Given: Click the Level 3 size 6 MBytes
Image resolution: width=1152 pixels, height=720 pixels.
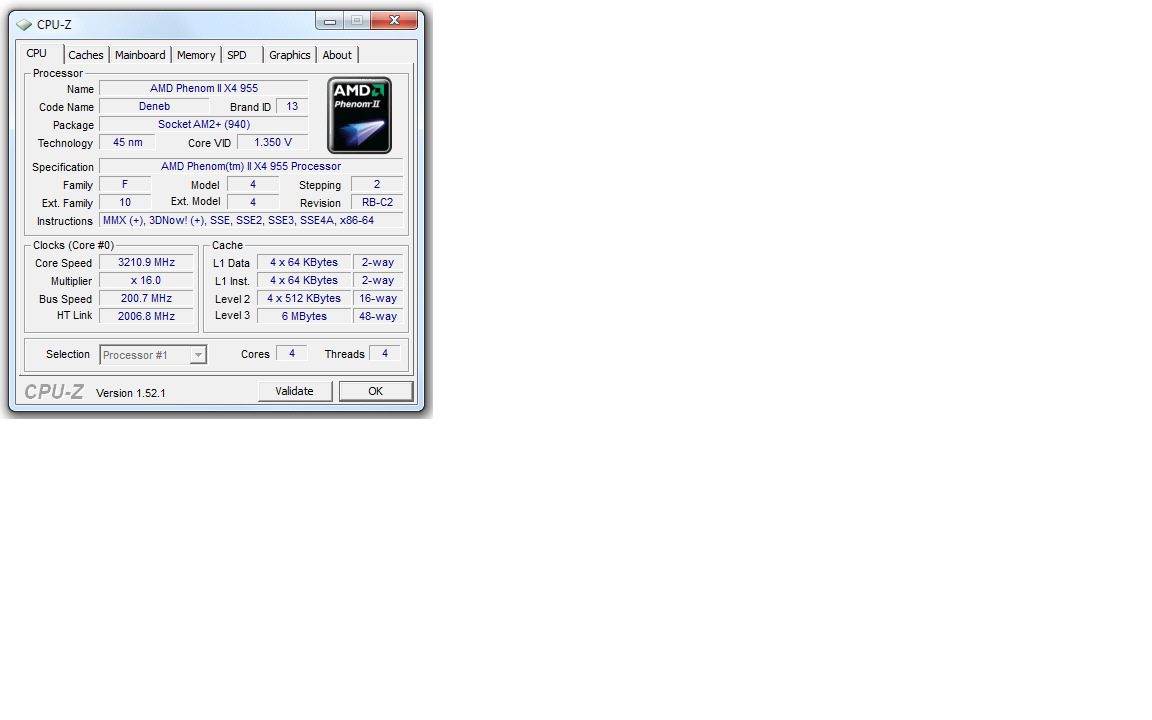Looking at the screenshot, I should click(x=304, y=316).
